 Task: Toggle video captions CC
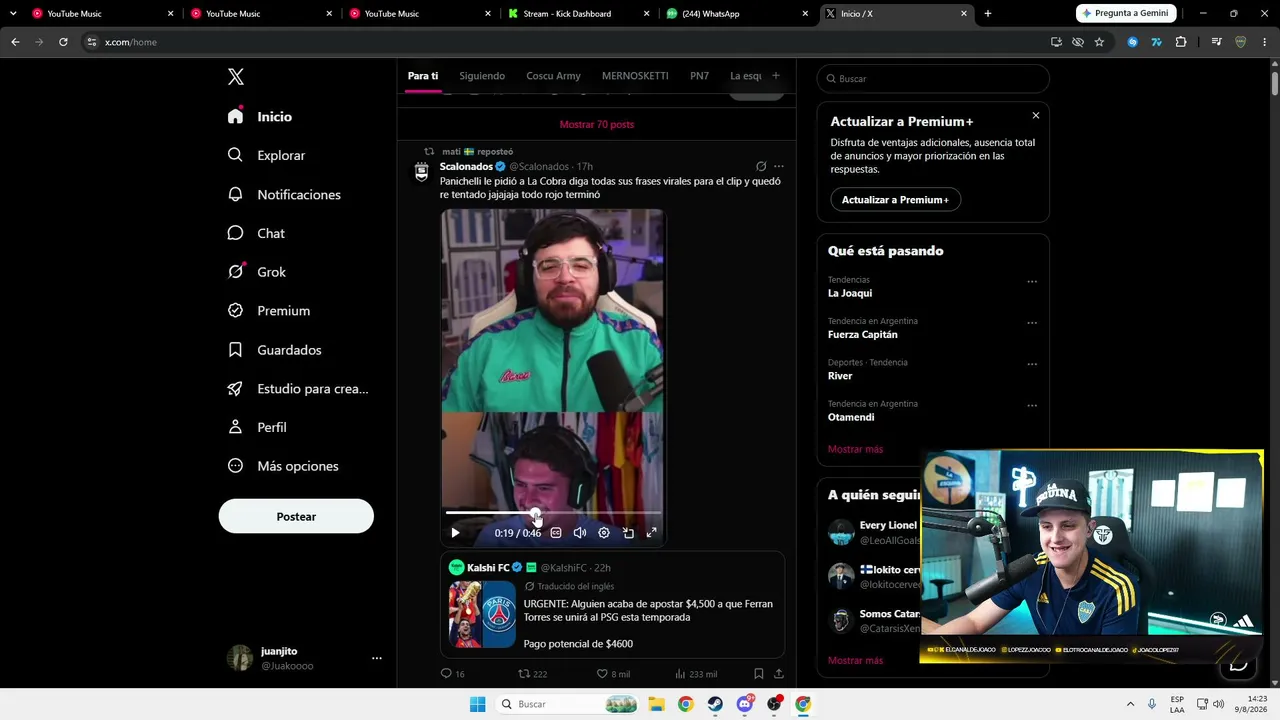[556, 533]
